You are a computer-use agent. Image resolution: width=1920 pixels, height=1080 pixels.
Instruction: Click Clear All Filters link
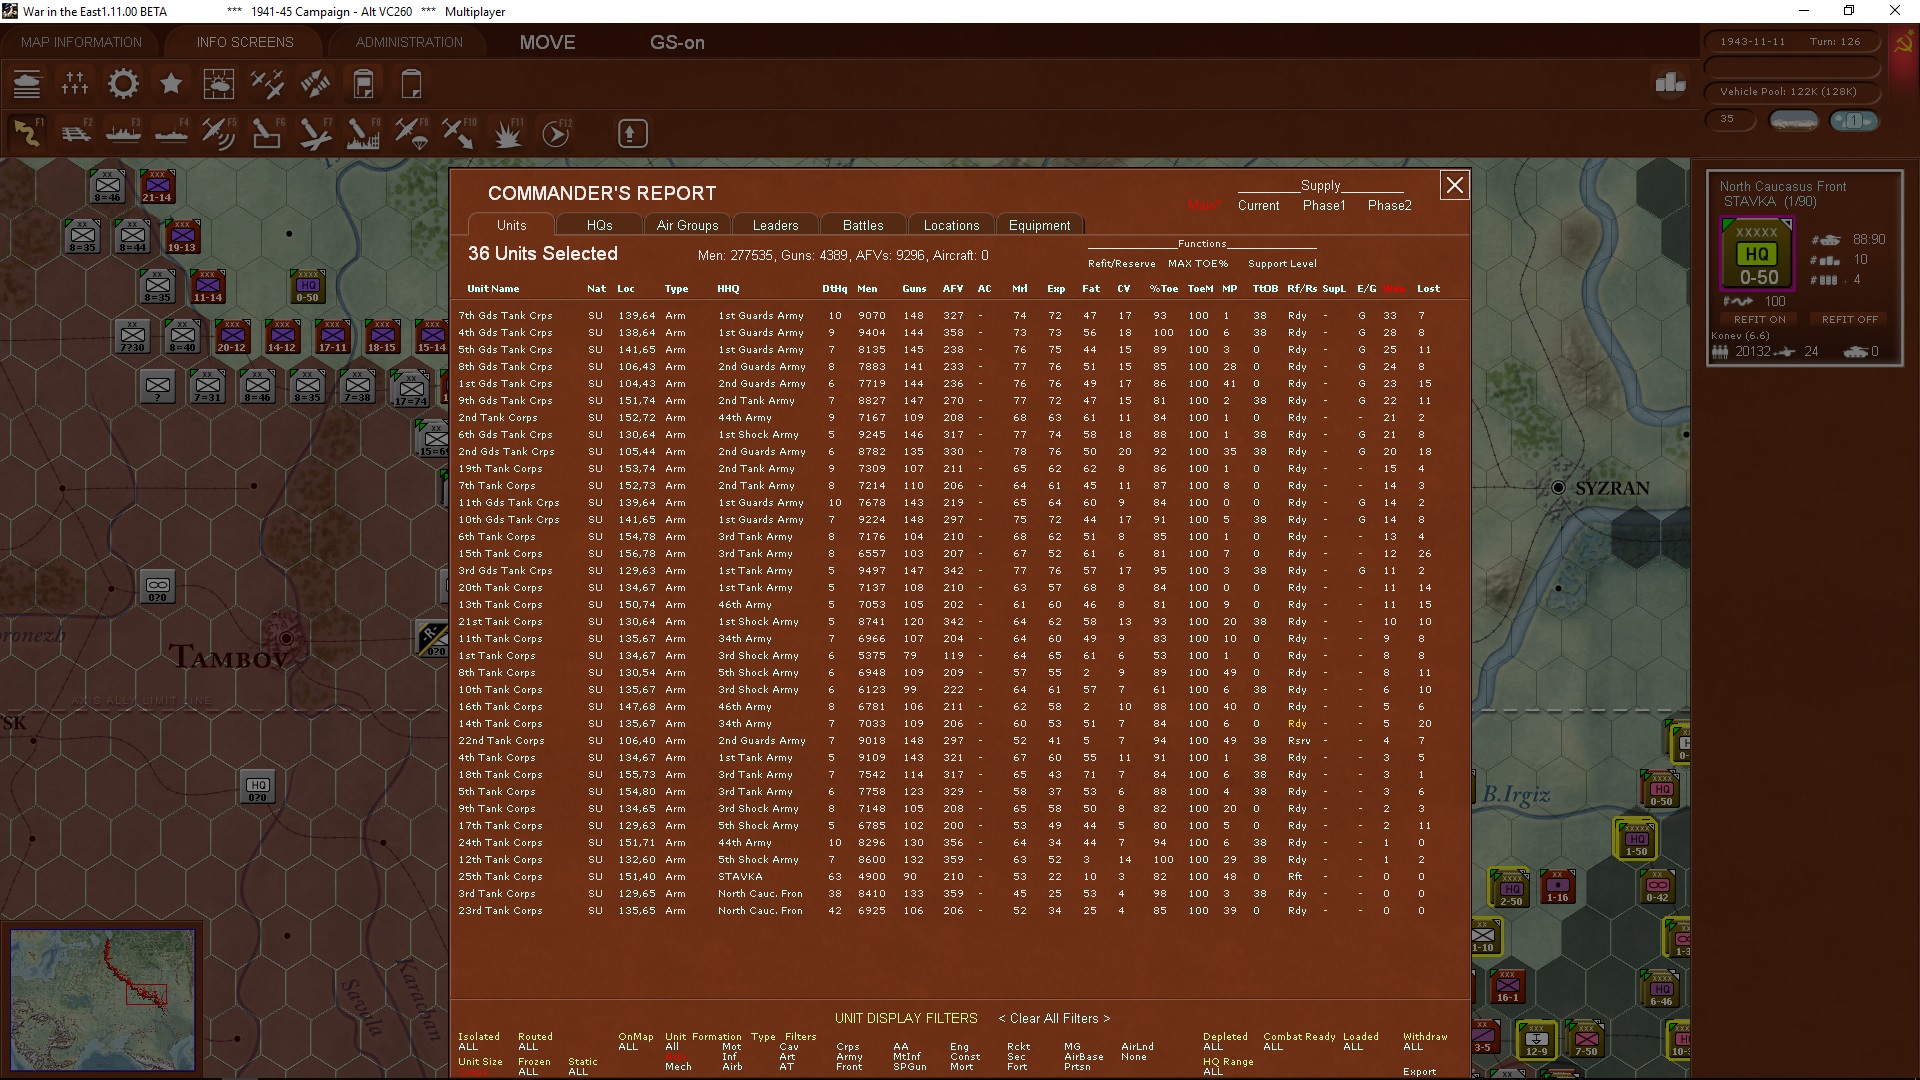1054,1018
